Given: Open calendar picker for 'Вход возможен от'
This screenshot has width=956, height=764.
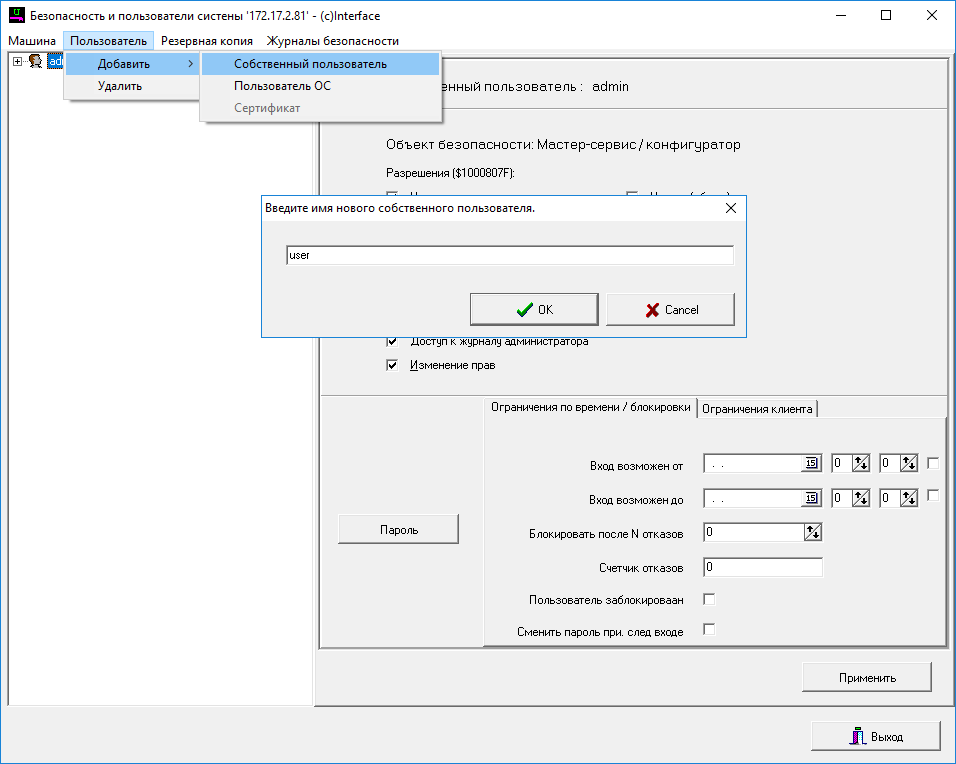Looking at the screenshot, I should point(812,464).
